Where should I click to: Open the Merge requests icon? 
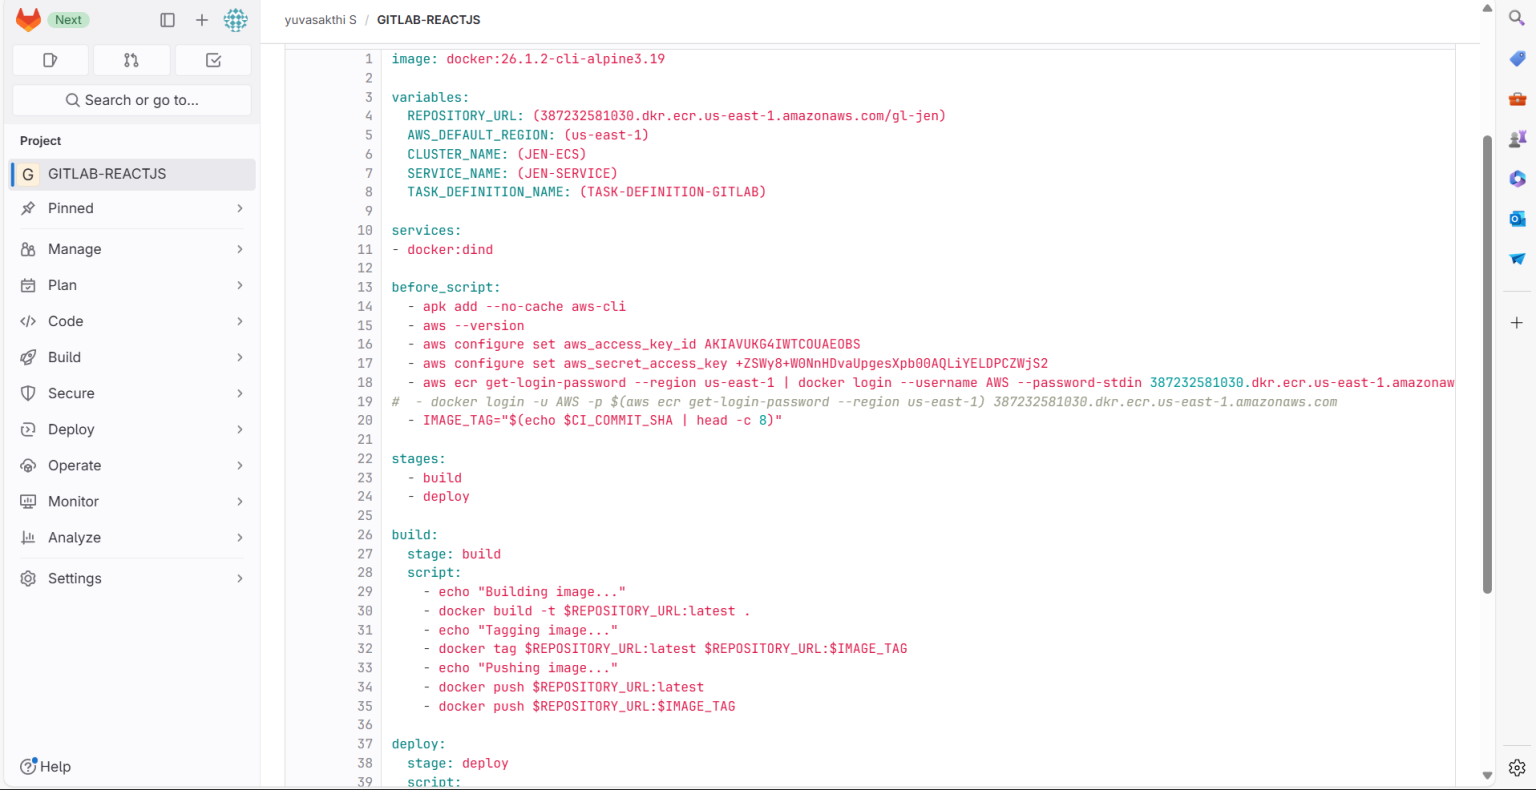(x=131, y=60)
